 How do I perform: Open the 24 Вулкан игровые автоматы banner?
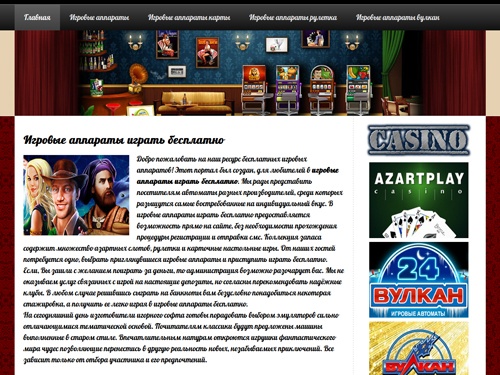(x=419, y=280)
